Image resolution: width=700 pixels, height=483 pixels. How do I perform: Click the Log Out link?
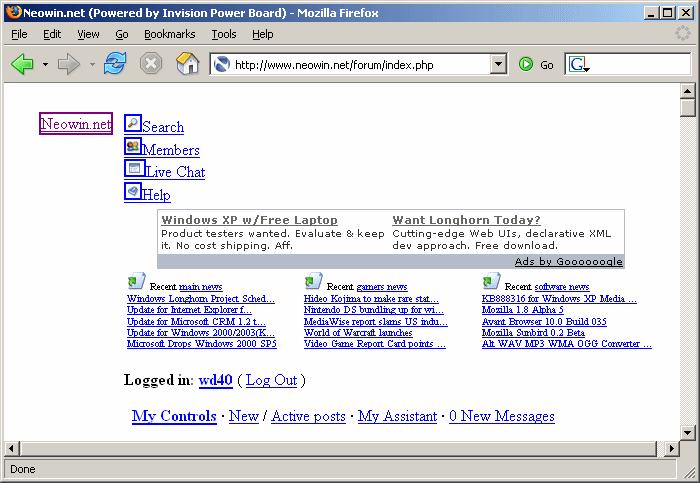coord(271,380)
